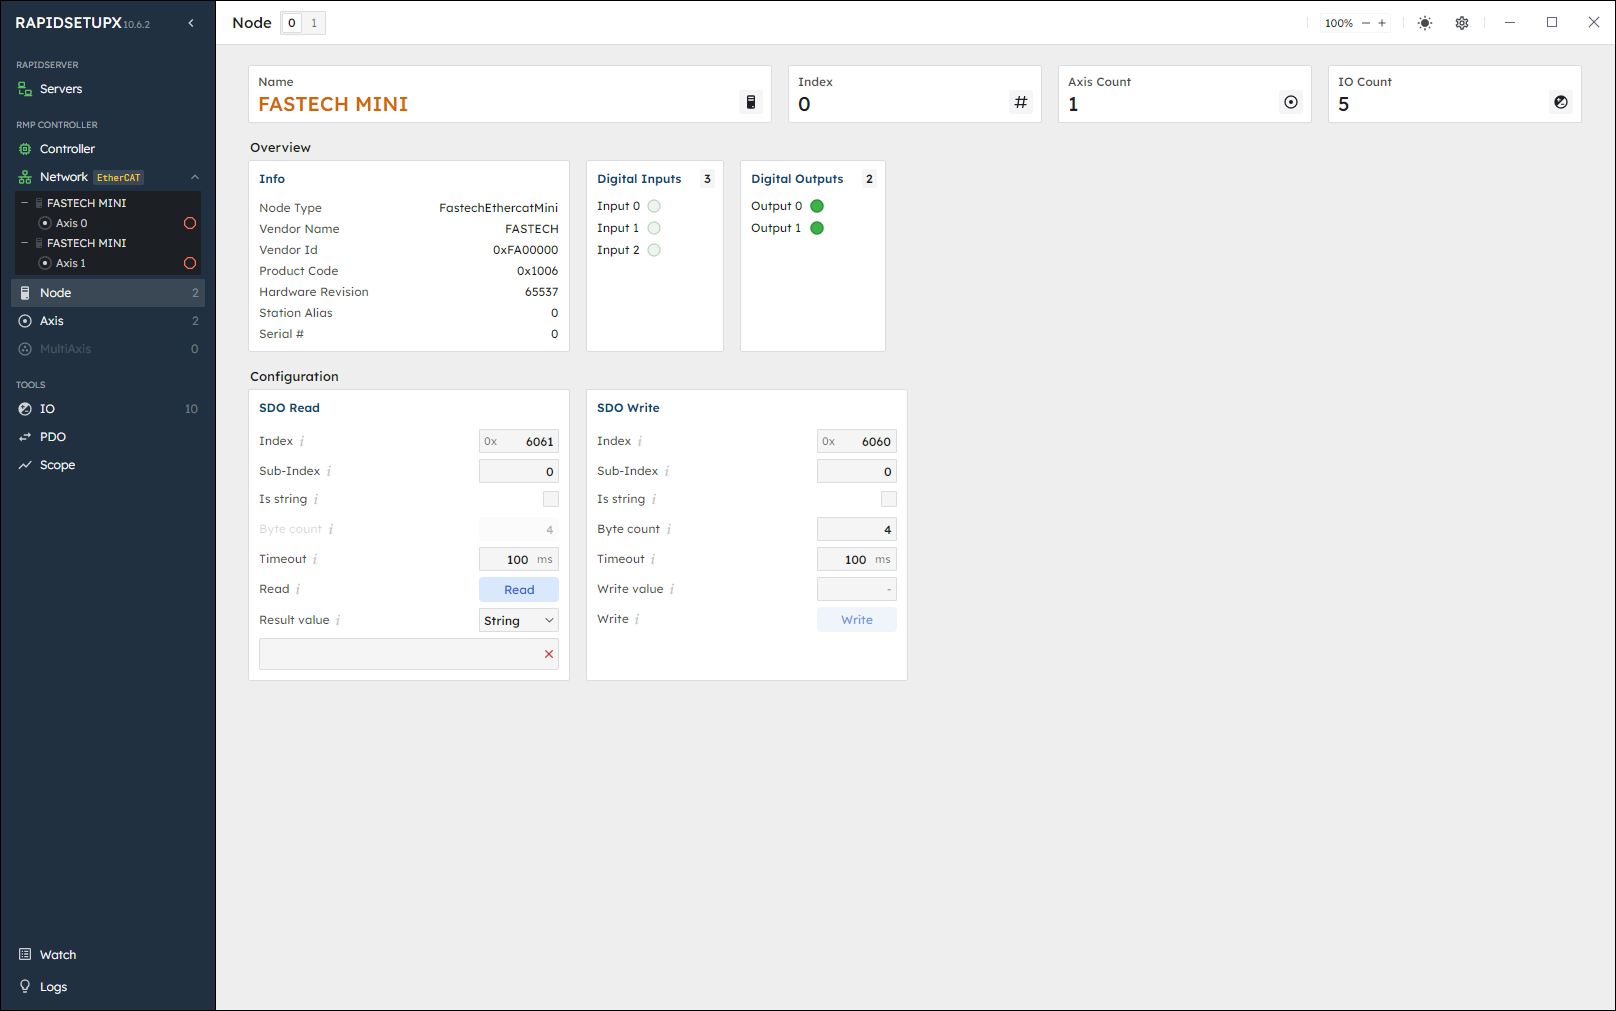Toggle Digital Output 0 indicator
This screenshot has height=1011, width=1616.
817,206
